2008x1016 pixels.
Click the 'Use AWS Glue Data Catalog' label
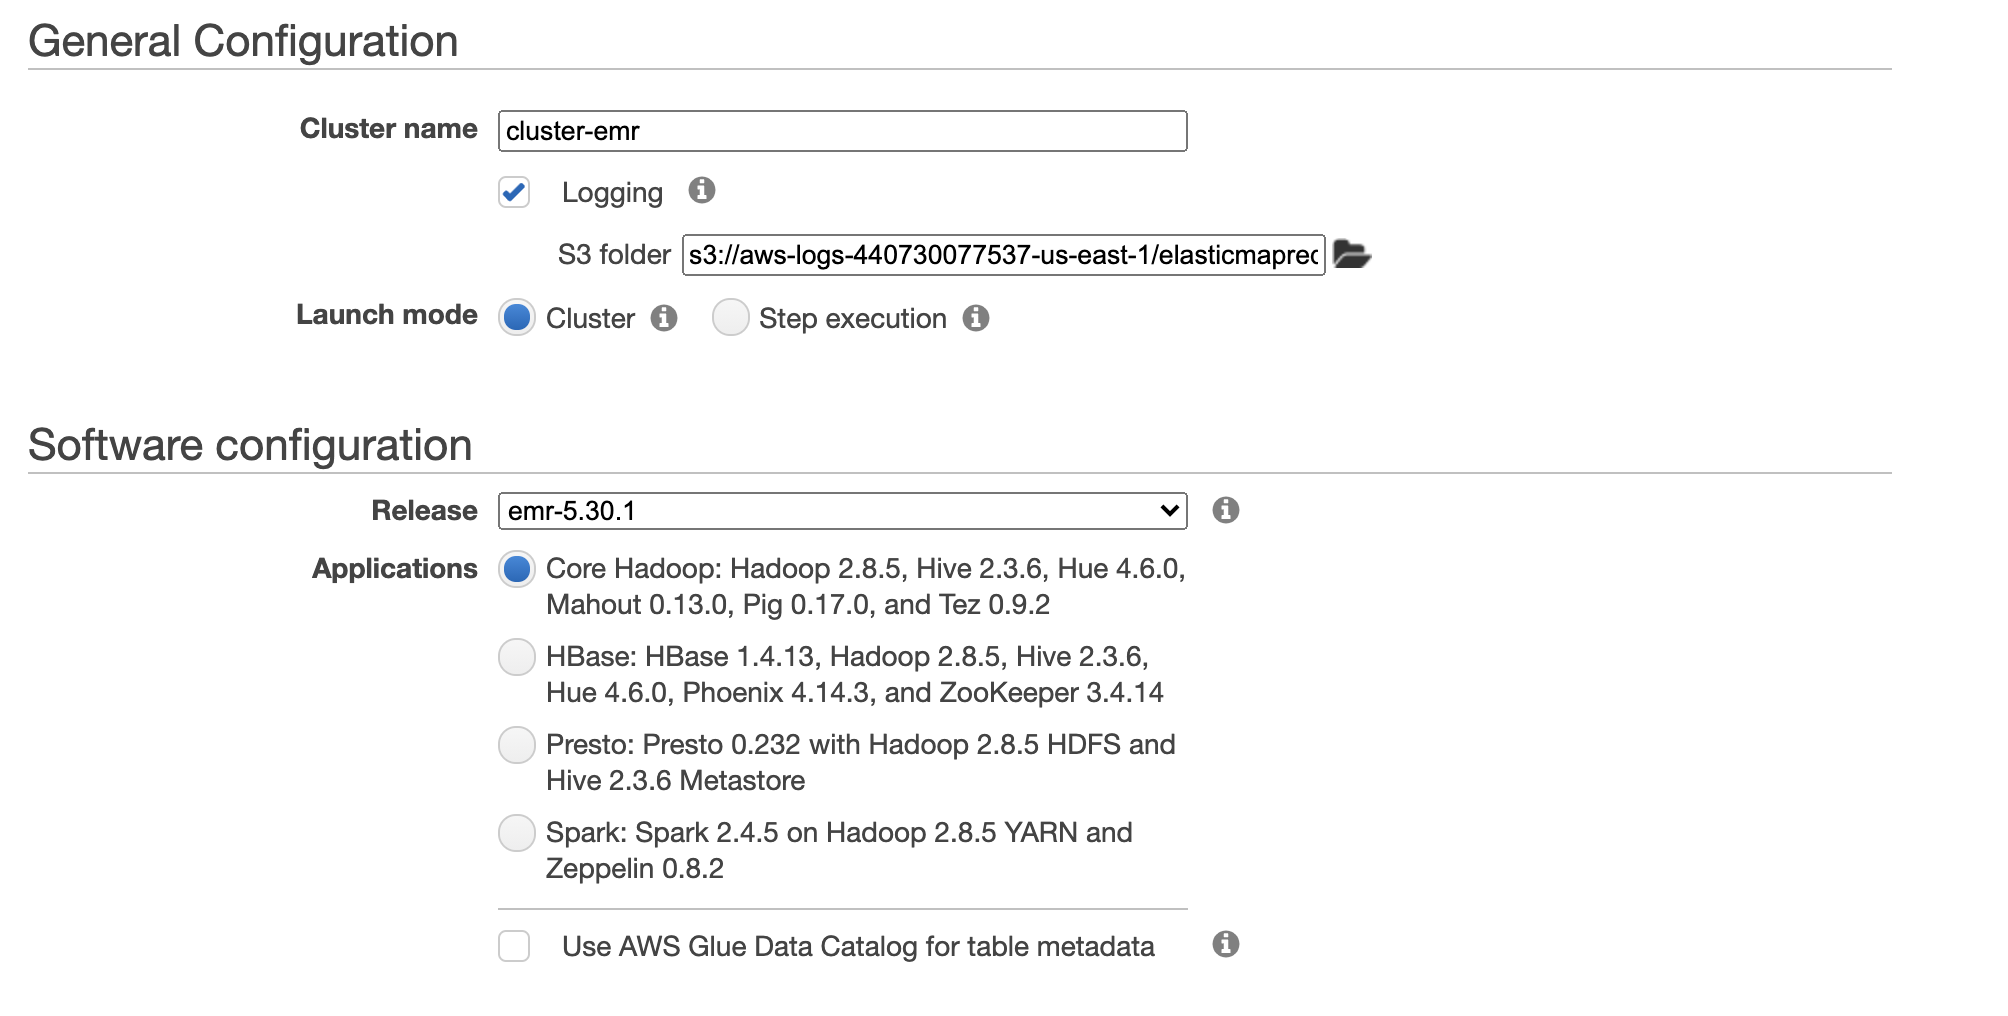(x=858, y=946)
